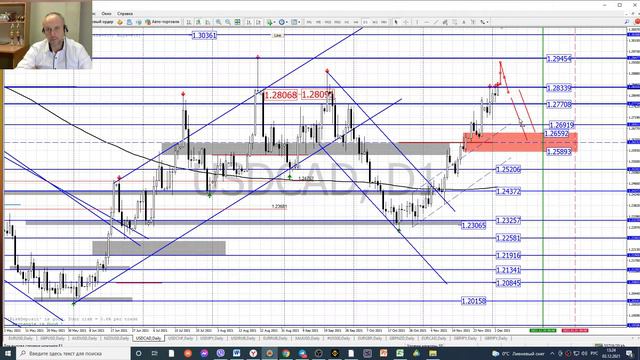Click the green date marker on time axis
This screenshot has width=640, height=360.
point(543,330)
